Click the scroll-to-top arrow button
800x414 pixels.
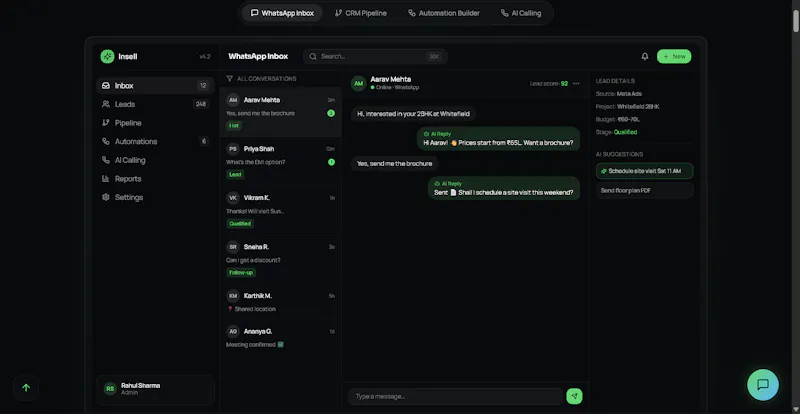tap(26, 388)
